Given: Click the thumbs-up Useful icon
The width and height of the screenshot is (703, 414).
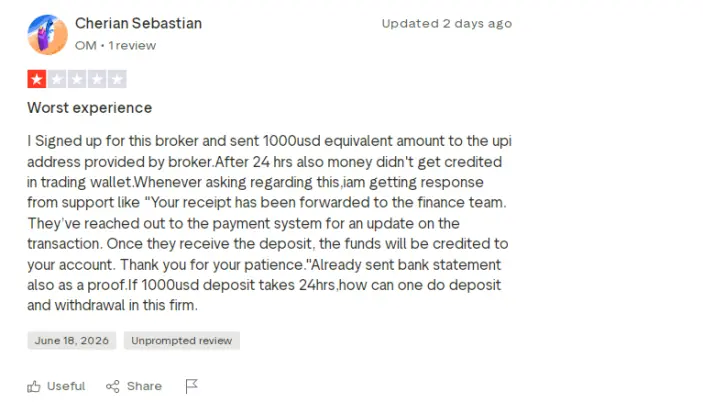Looking at the screenshot, I should click(34, 386).
